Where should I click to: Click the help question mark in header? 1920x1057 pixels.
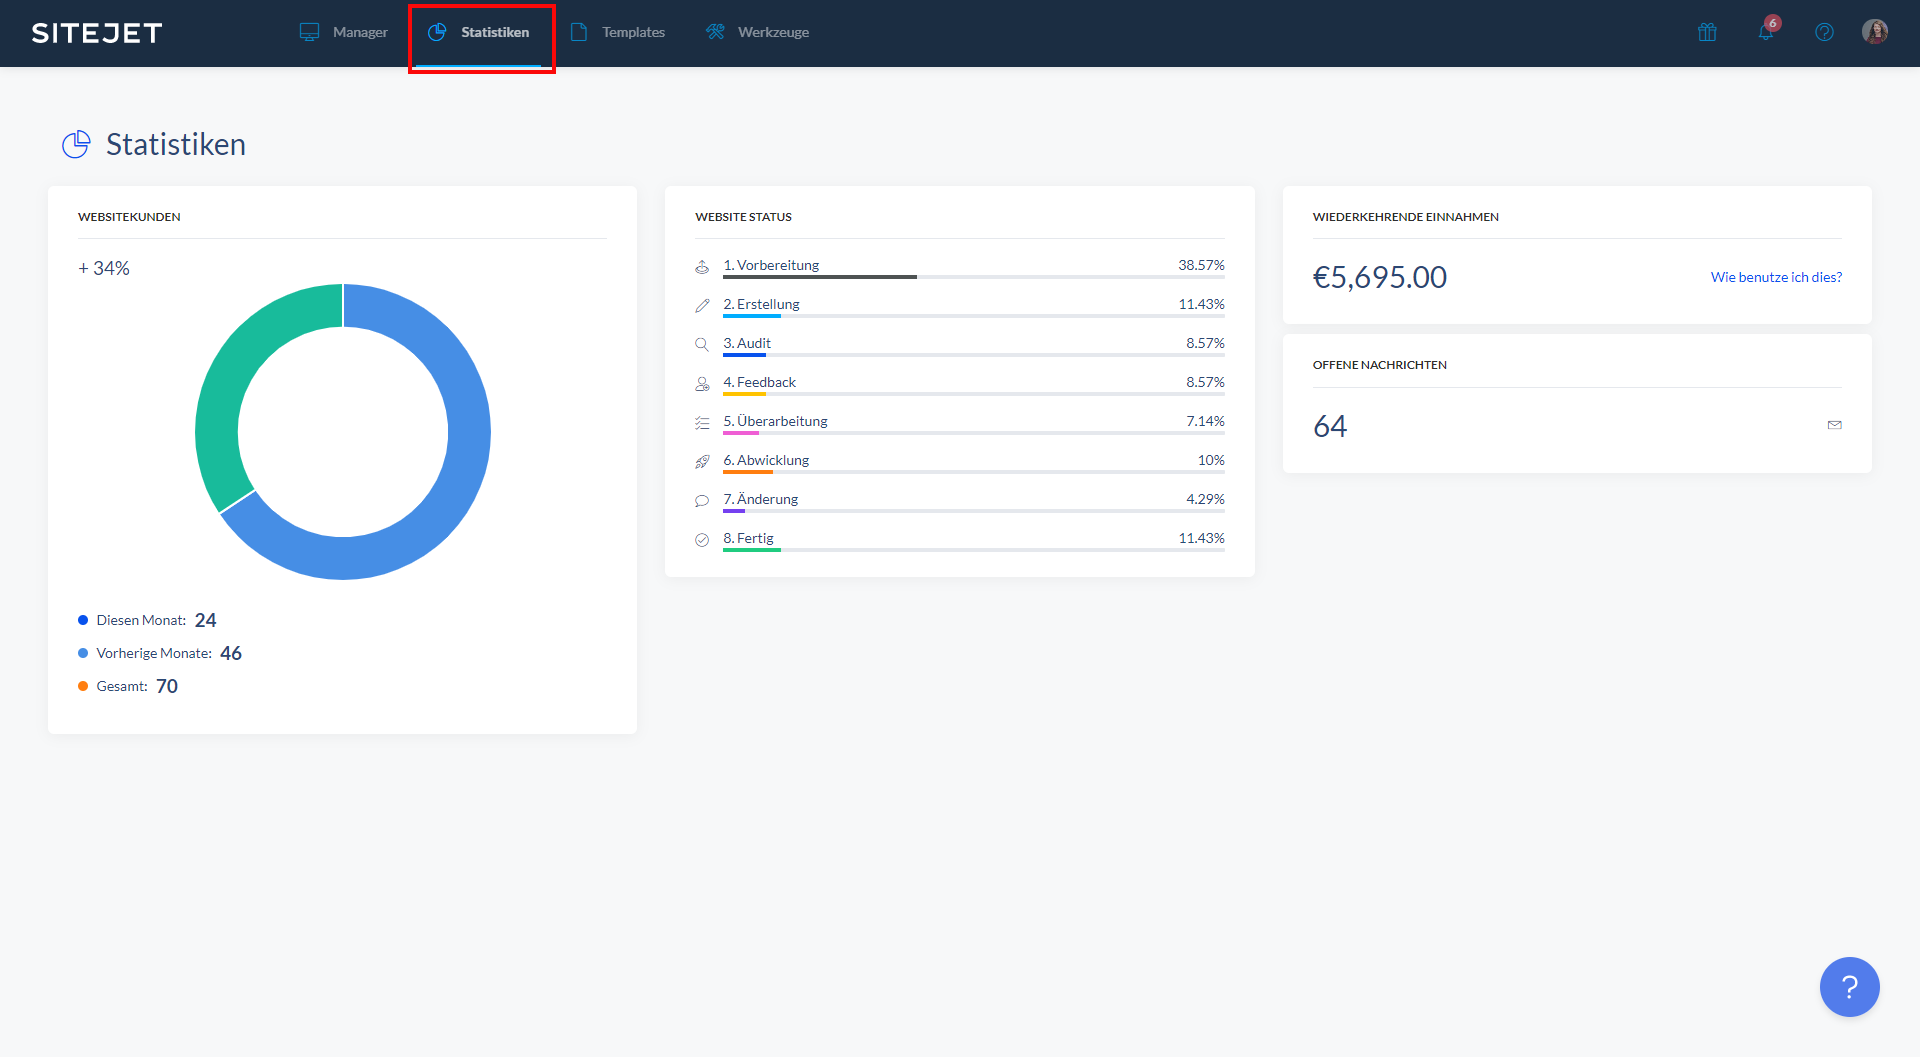[x=1824, y=32]
